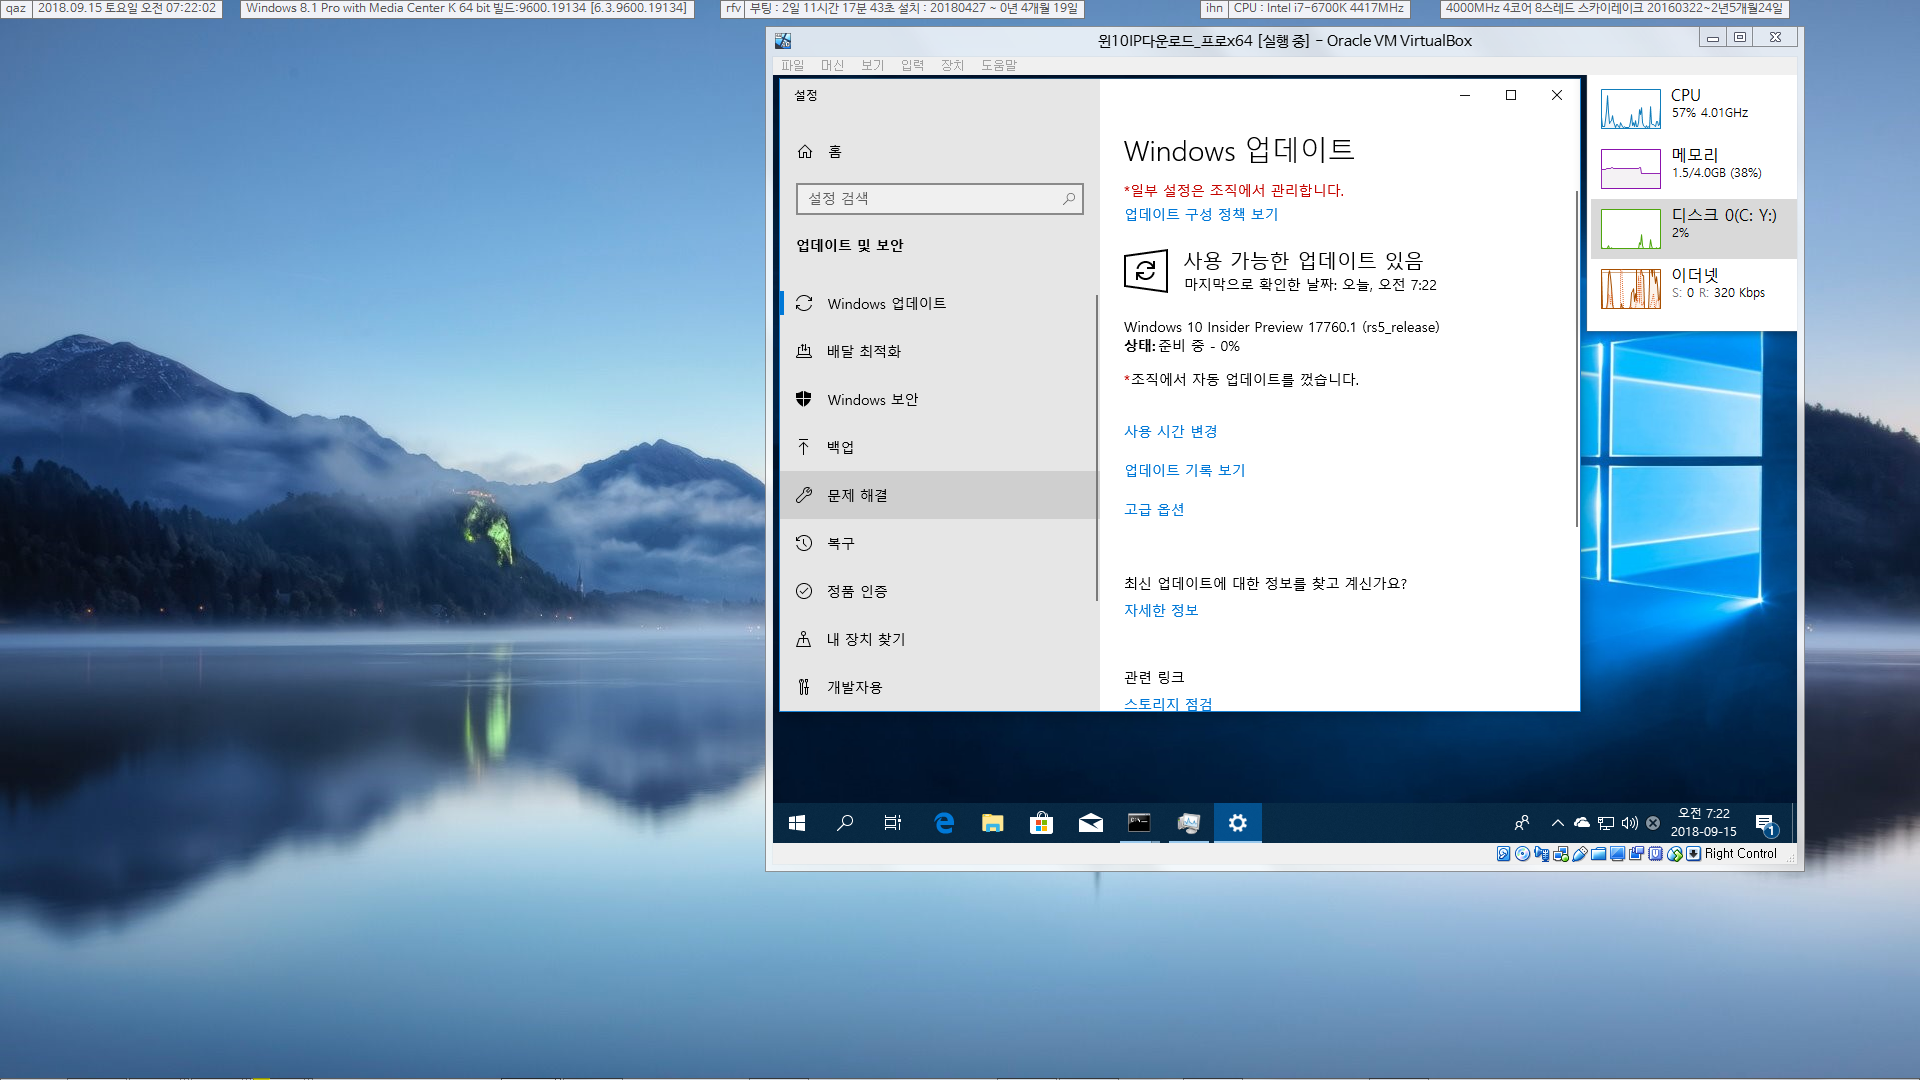Open VirtualBox 장치 menu
The height and width of the screenshot is (1080, 1920).
tap(953, 65)
